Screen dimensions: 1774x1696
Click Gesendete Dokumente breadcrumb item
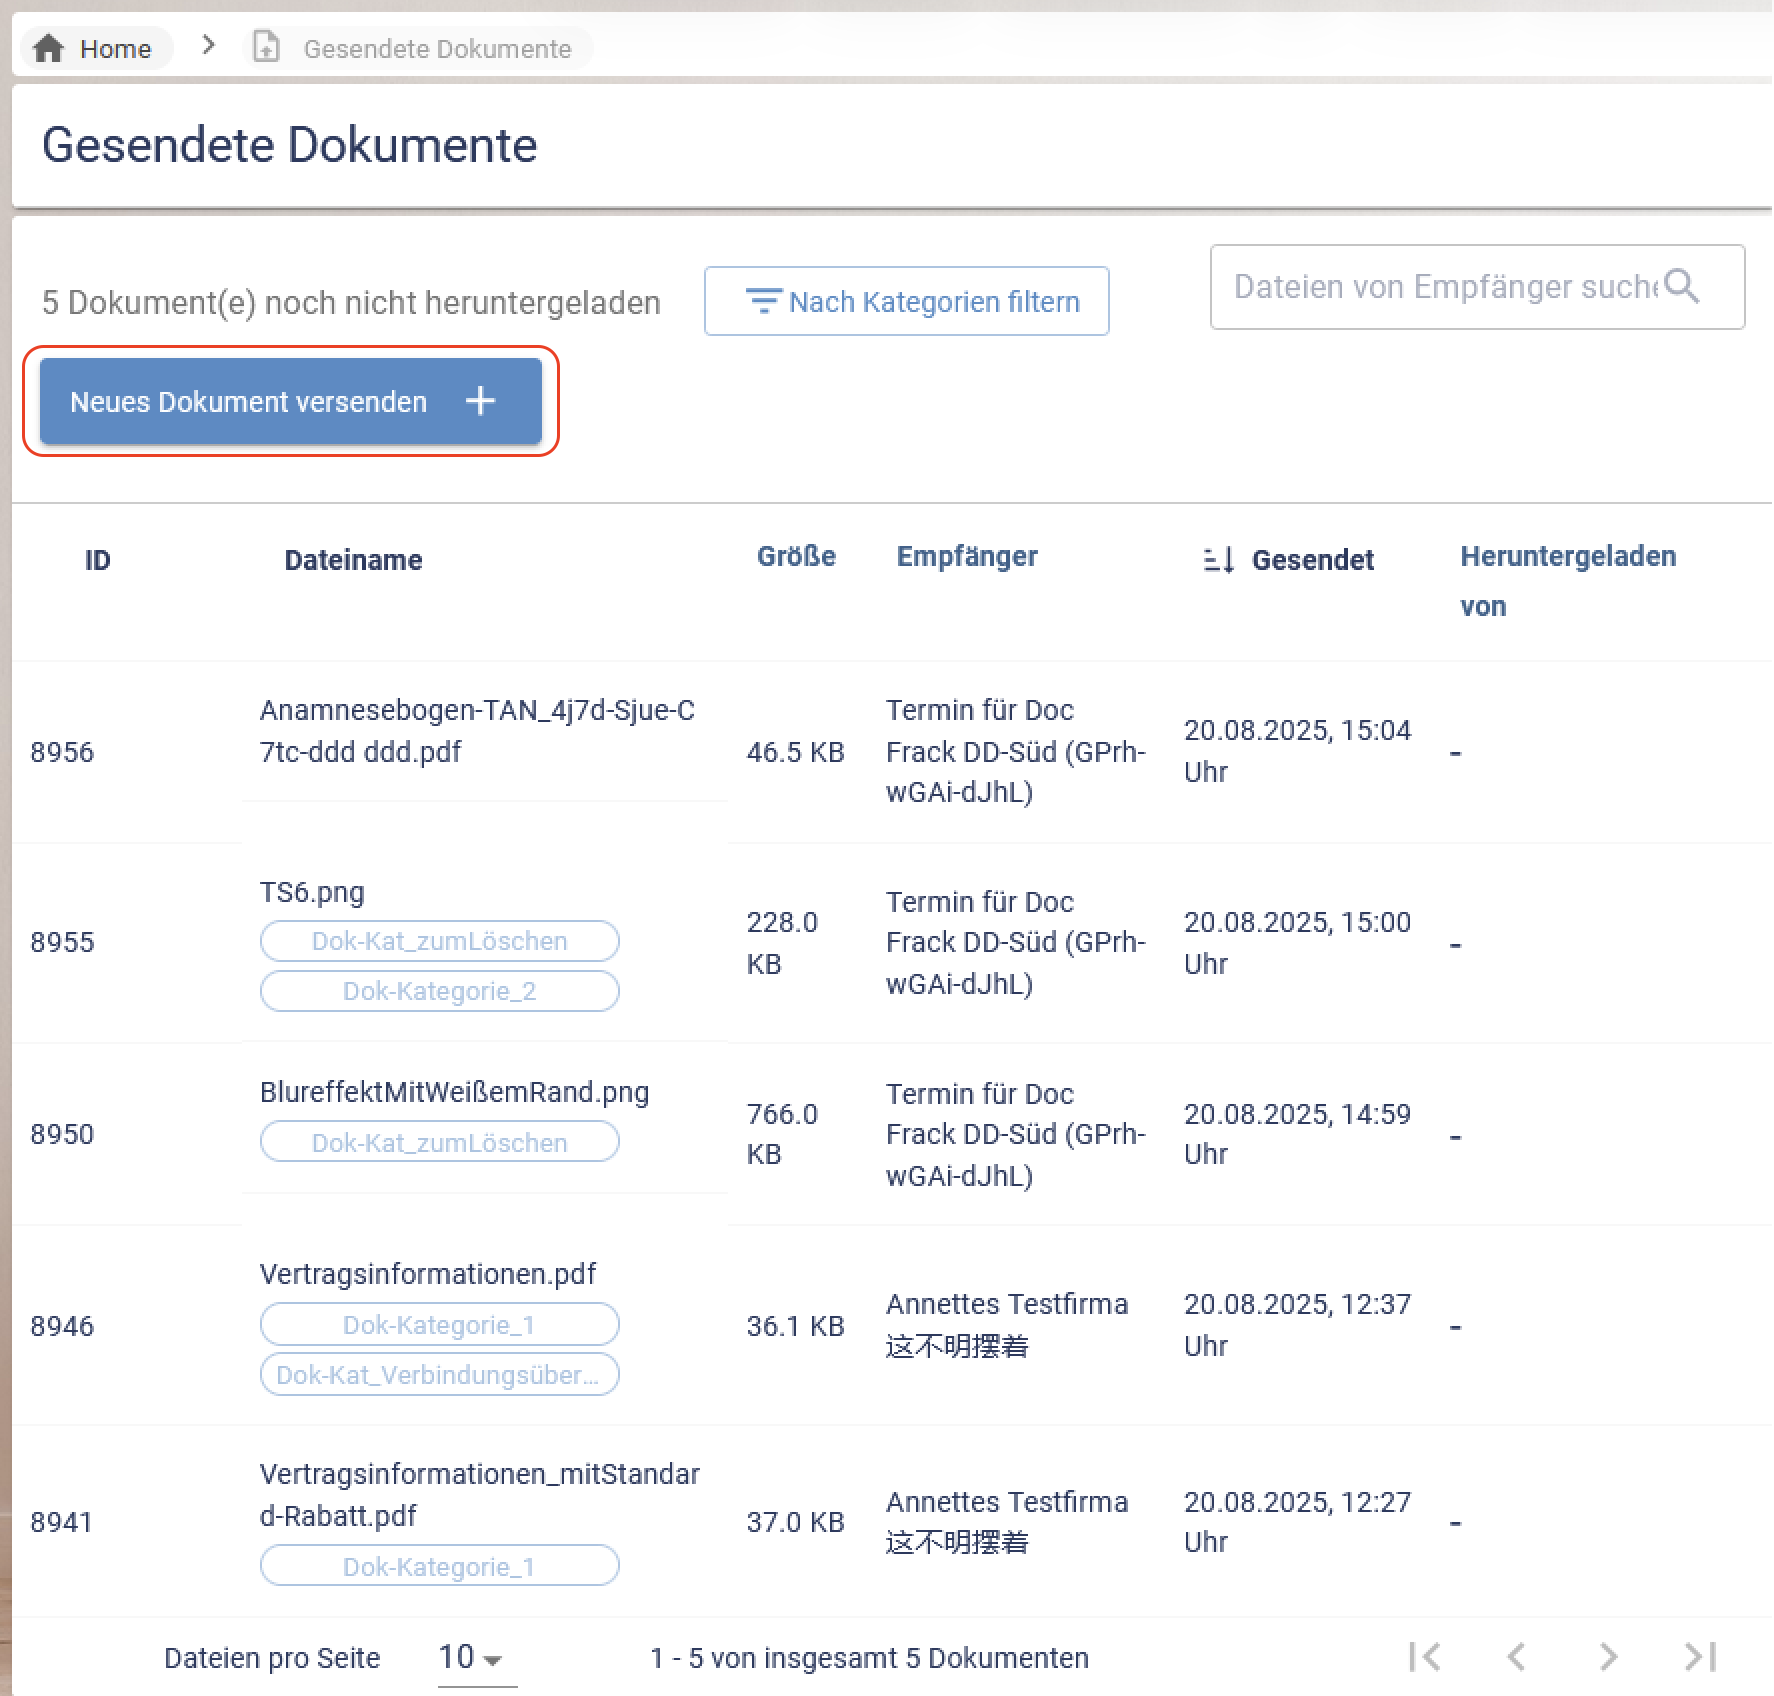[x=437, y=48]
